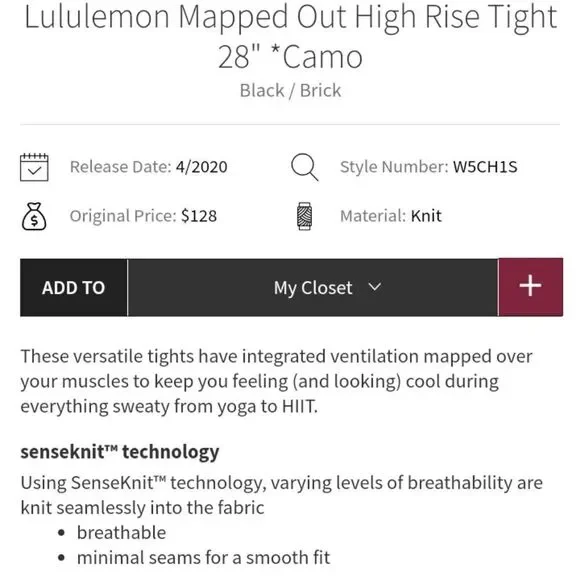Click the calendar release date icon
This screenshot has width=580, height=580.
[34, 167]
